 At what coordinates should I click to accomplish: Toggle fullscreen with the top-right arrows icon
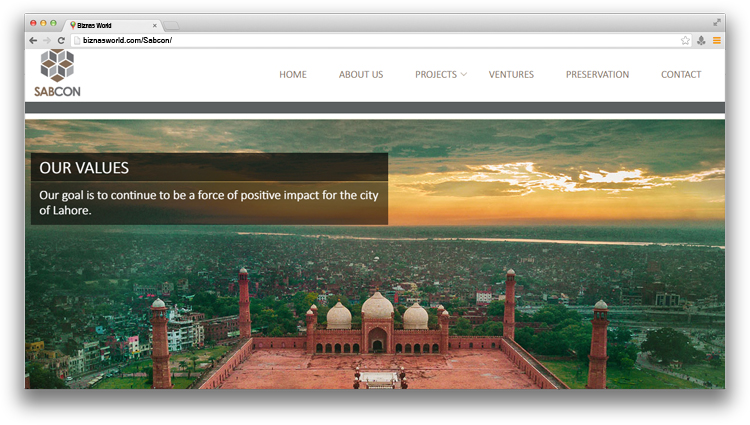point(716,22)
